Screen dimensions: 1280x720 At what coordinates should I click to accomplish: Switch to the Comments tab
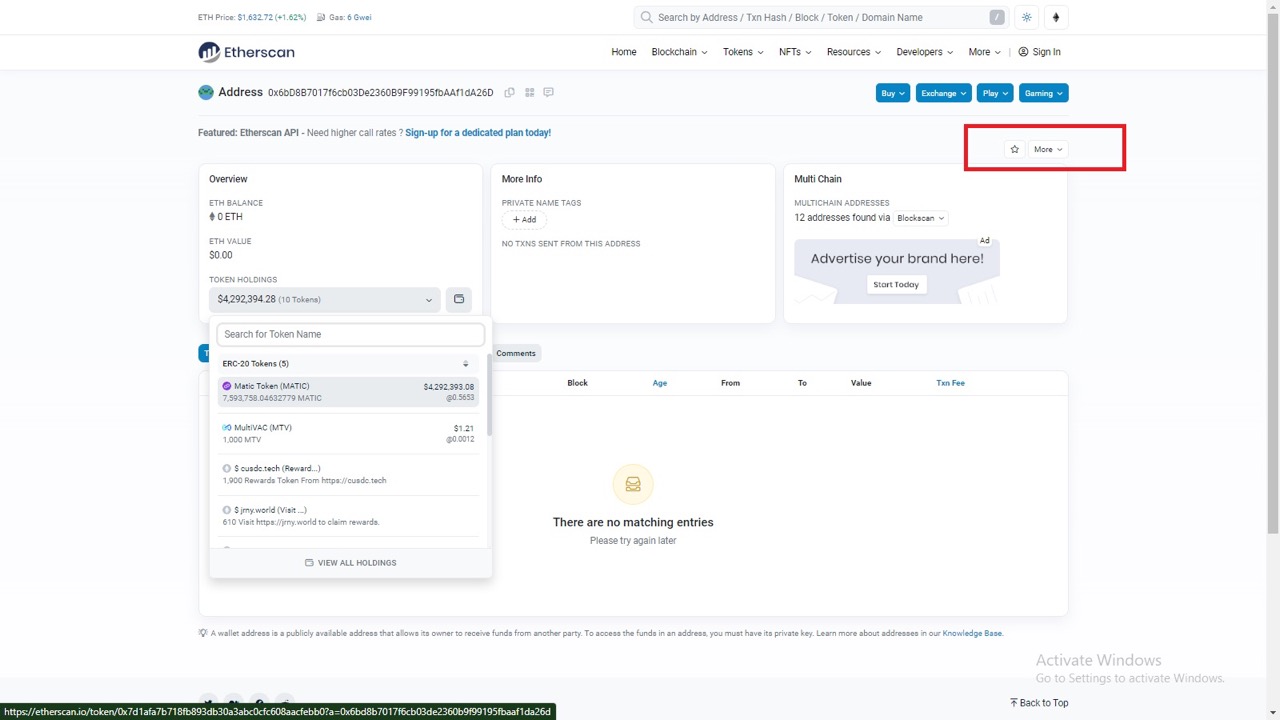coord(516,353)
